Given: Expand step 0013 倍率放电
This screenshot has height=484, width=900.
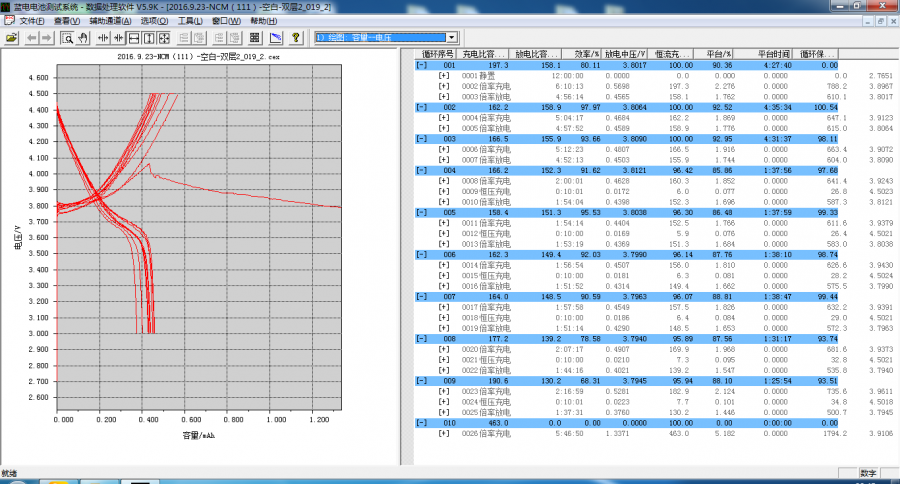Looking at the screenshot, I should click(444, 244).
